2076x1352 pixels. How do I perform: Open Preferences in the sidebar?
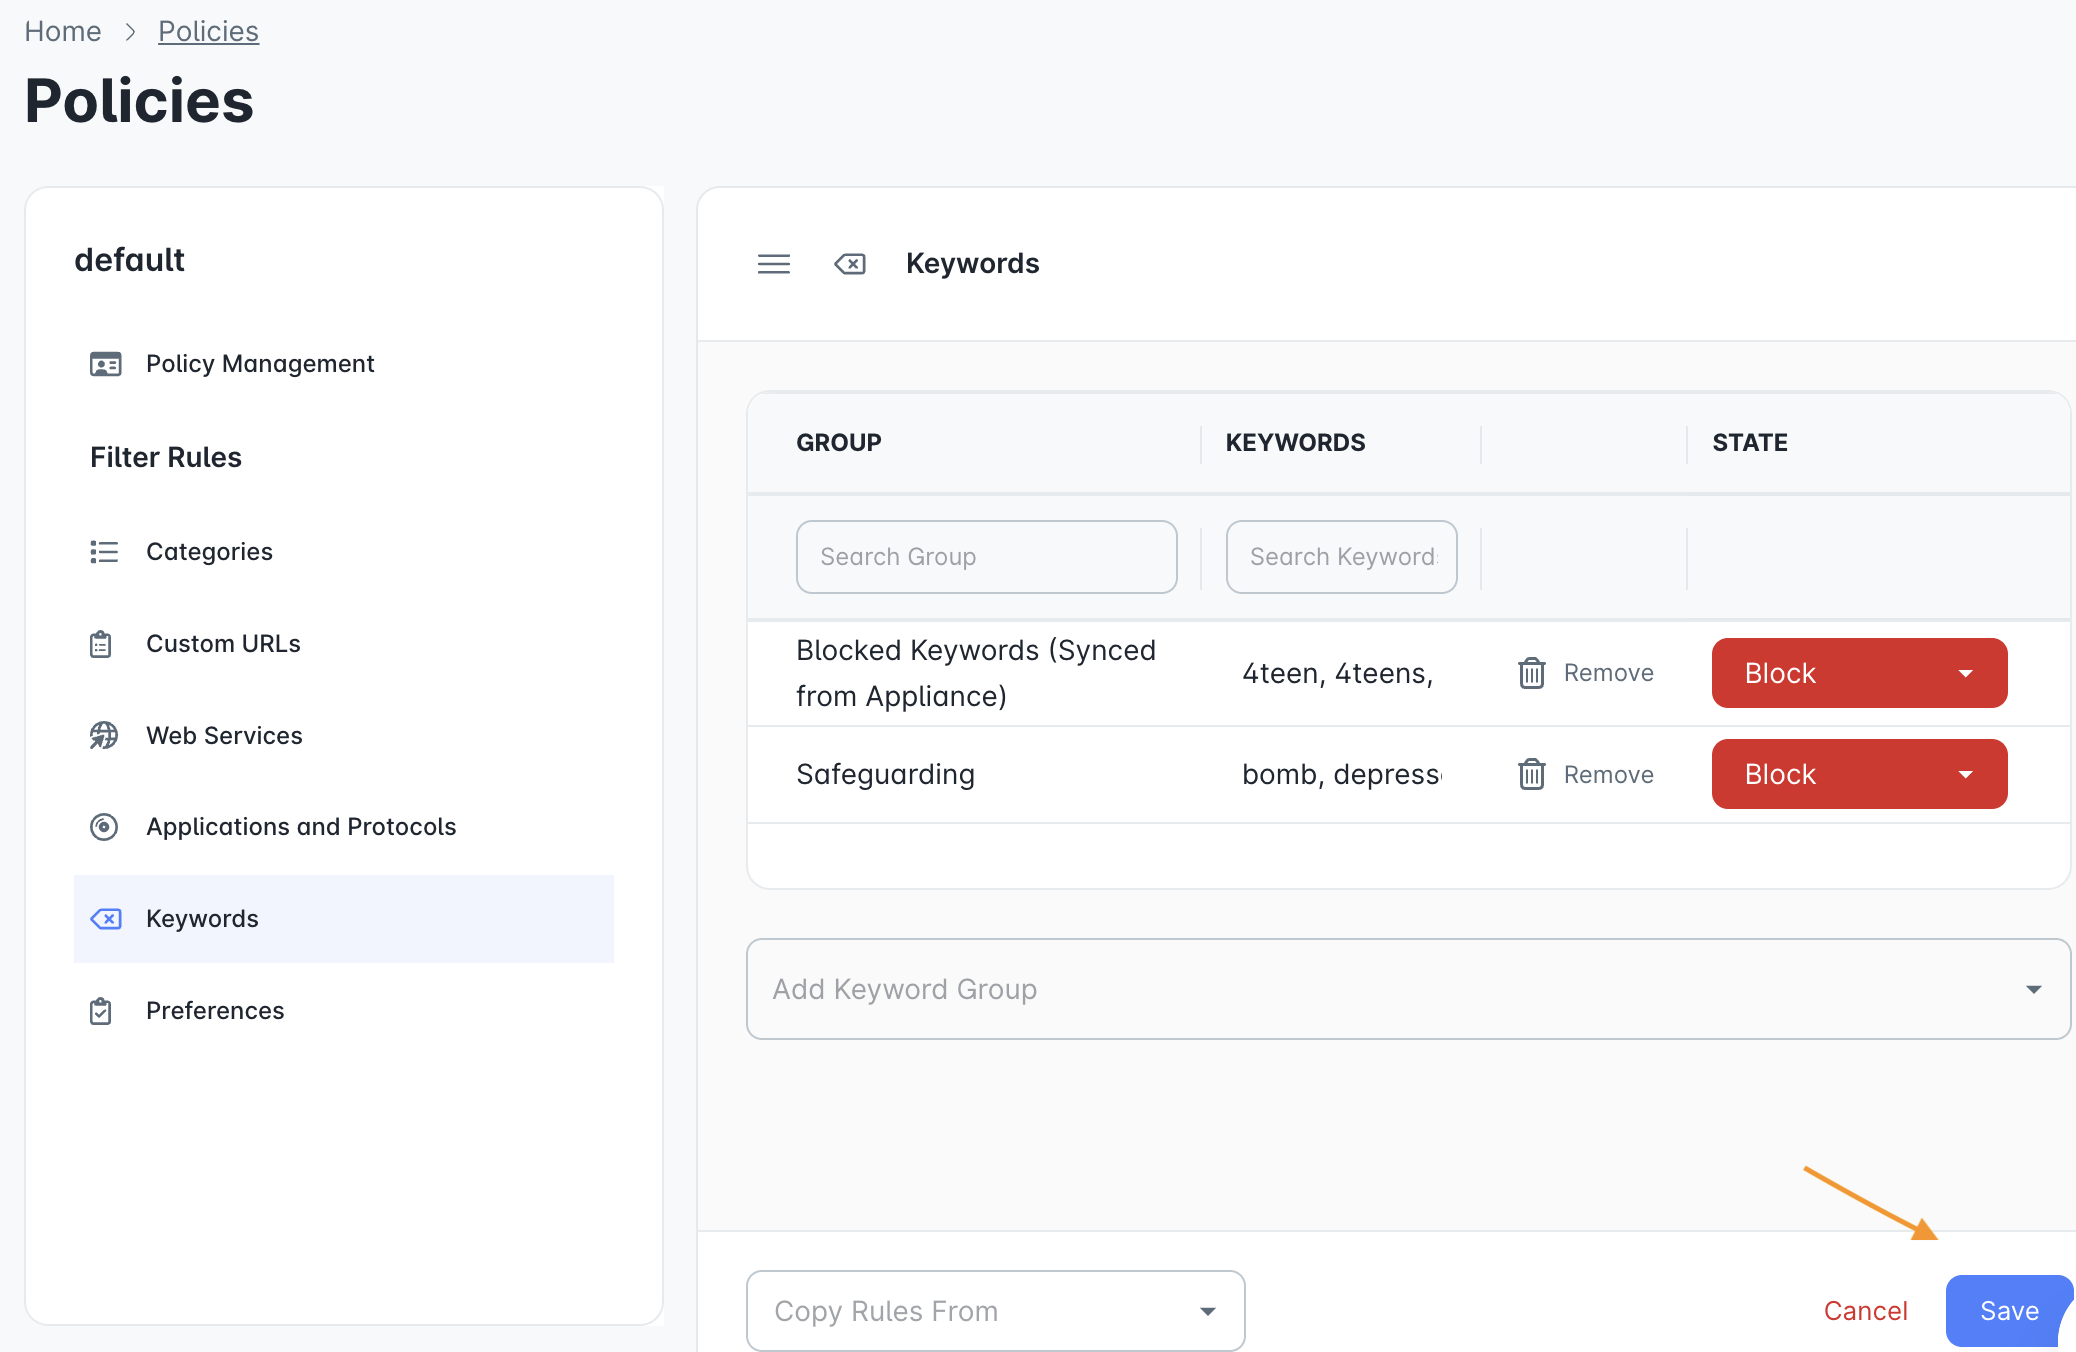click(214, 1011)
